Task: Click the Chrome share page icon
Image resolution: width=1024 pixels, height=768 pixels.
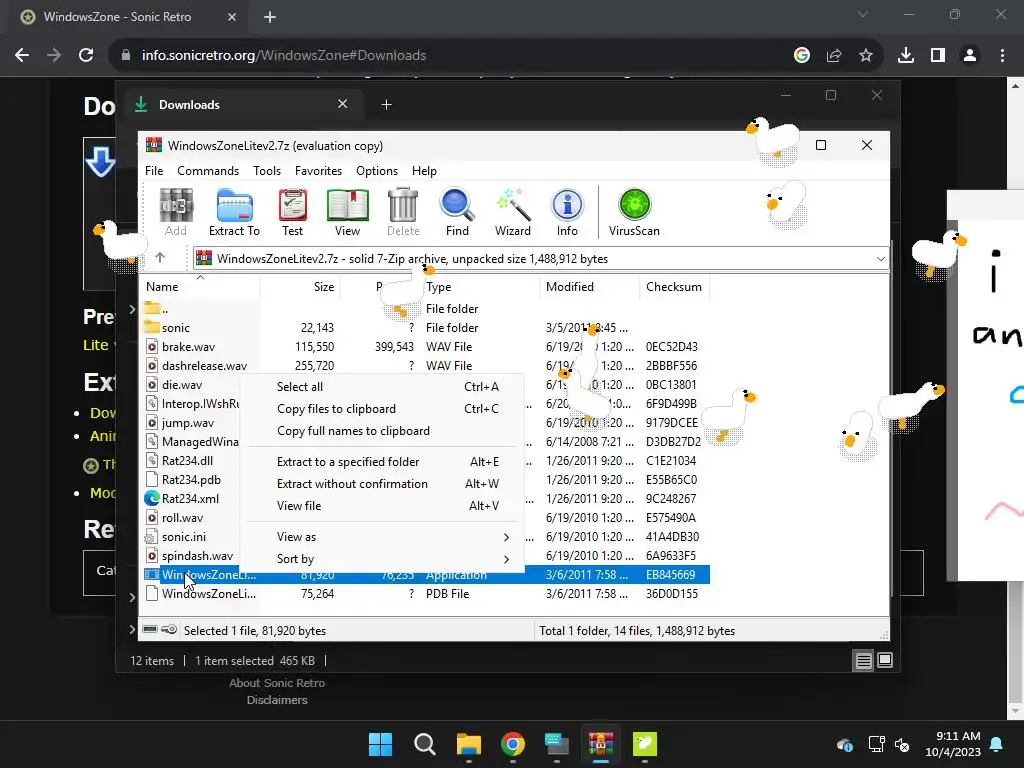Action: pyautogui.click(x=834, y=56)
